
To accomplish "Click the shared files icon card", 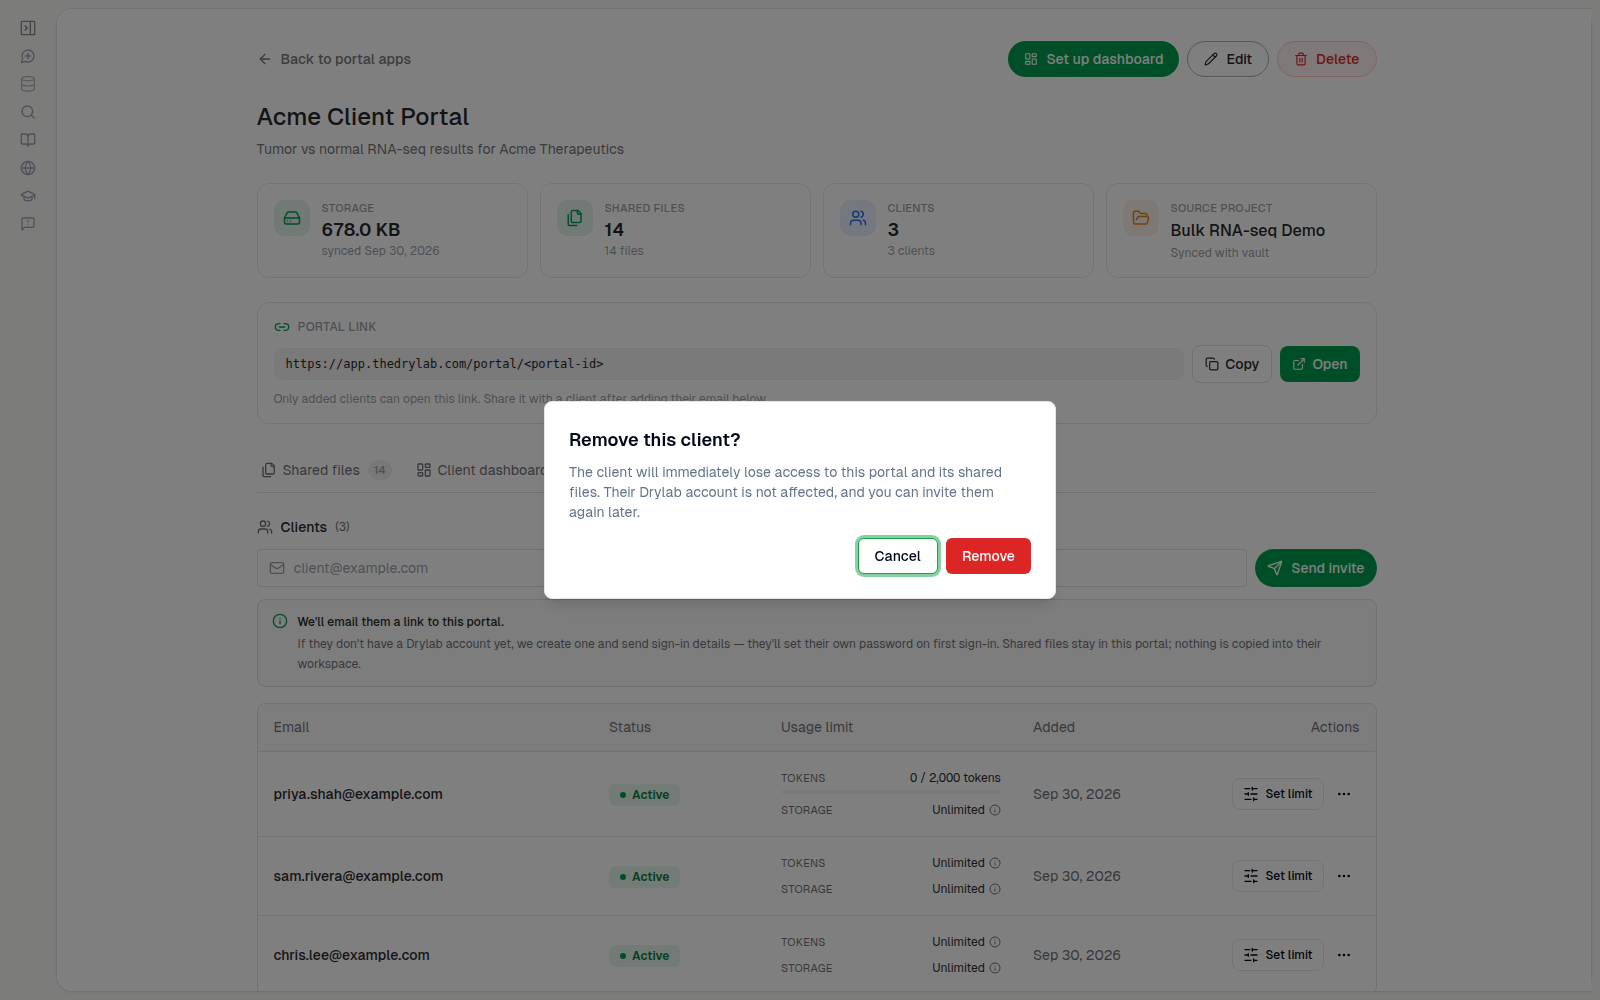I will [x=575, y=218].
